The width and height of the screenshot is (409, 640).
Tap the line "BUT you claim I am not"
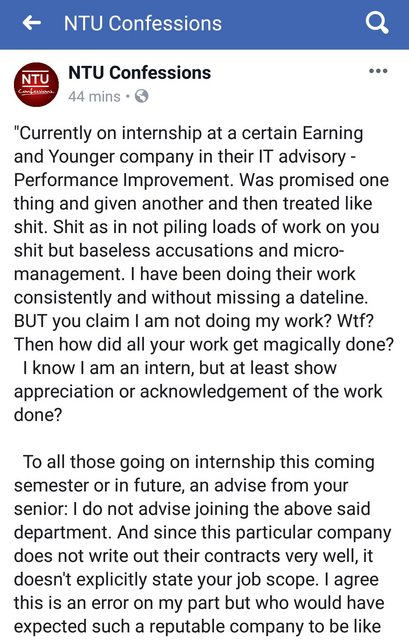click(x=193, y=321)
